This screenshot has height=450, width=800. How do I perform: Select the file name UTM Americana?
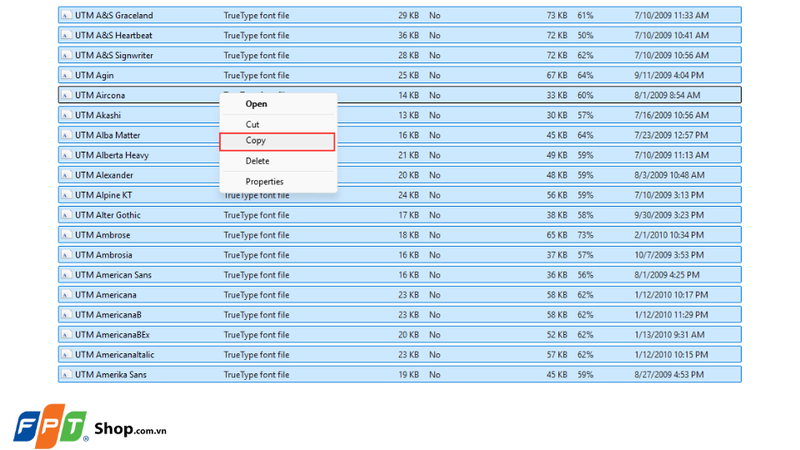(x=106, y=294)
